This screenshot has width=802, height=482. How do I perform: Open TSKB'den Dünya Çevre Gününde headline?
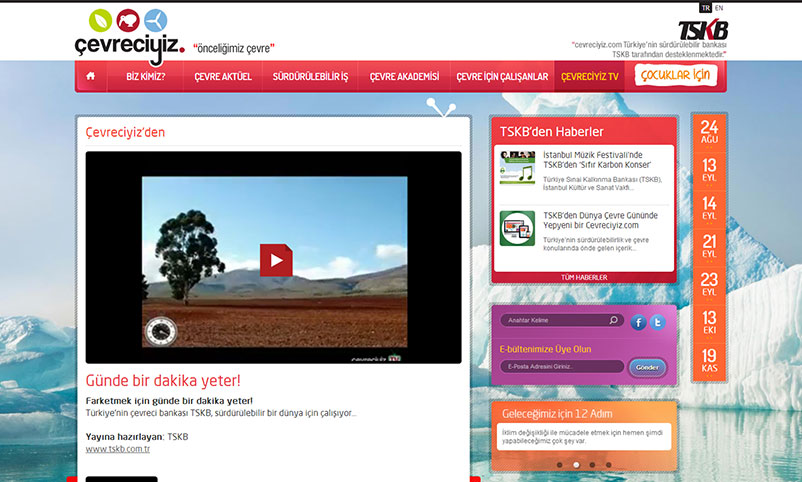tap(600, 220)
